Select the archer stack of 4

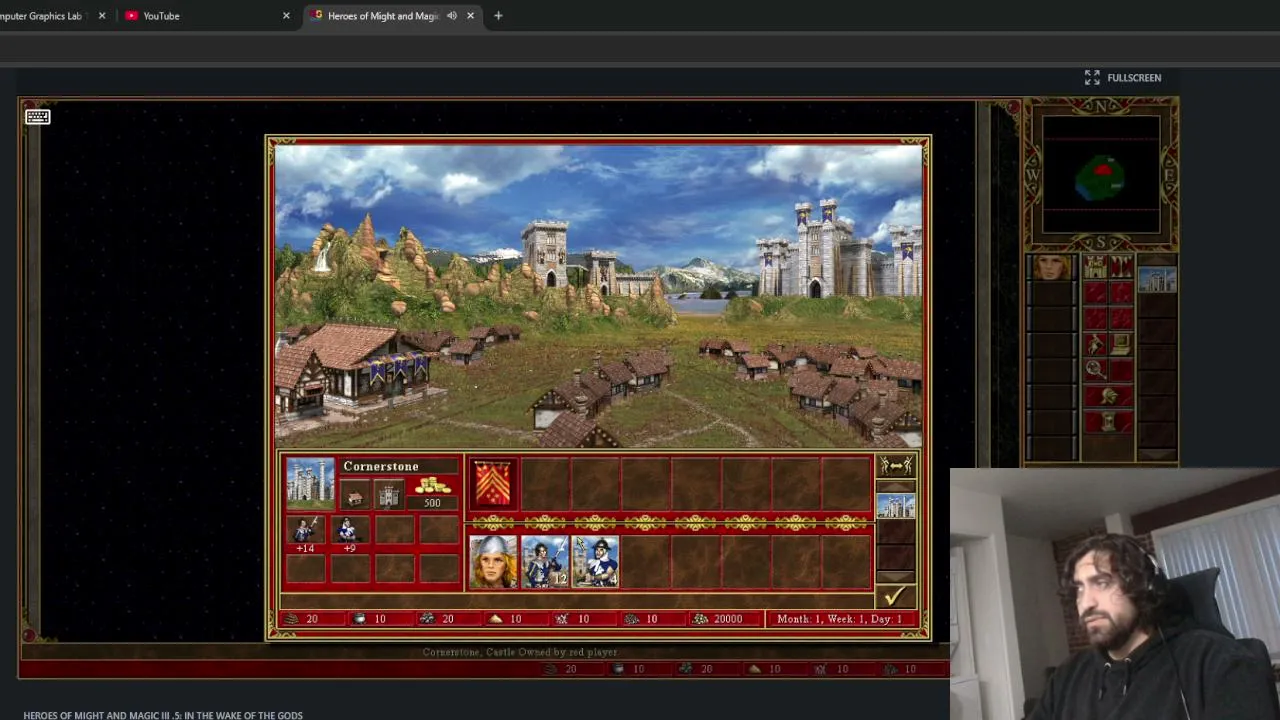595,561
